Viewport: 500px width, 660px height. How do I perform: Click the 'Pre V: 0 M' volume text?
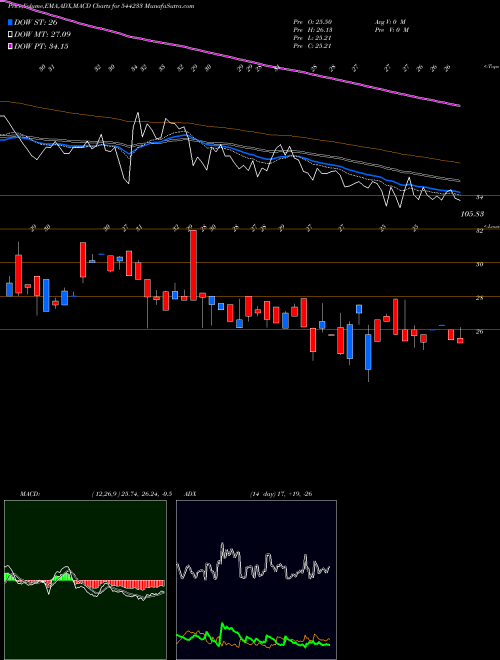point(391,30)
